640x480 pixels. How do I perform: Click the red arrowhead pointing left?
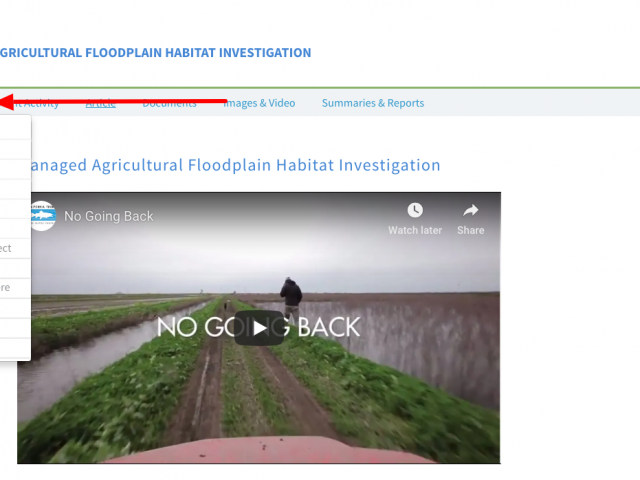(x=7, y=102)
